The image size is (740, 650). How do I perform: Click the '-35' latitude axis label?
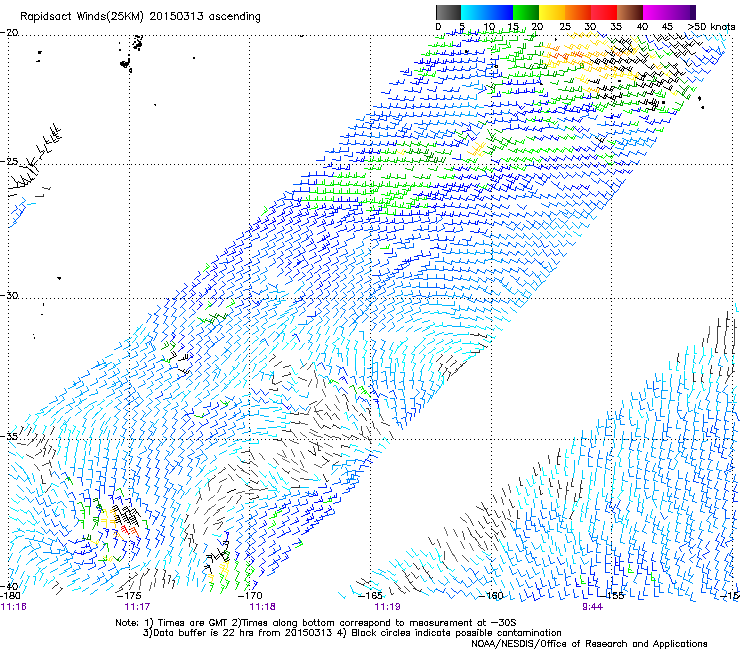[9, 436]
